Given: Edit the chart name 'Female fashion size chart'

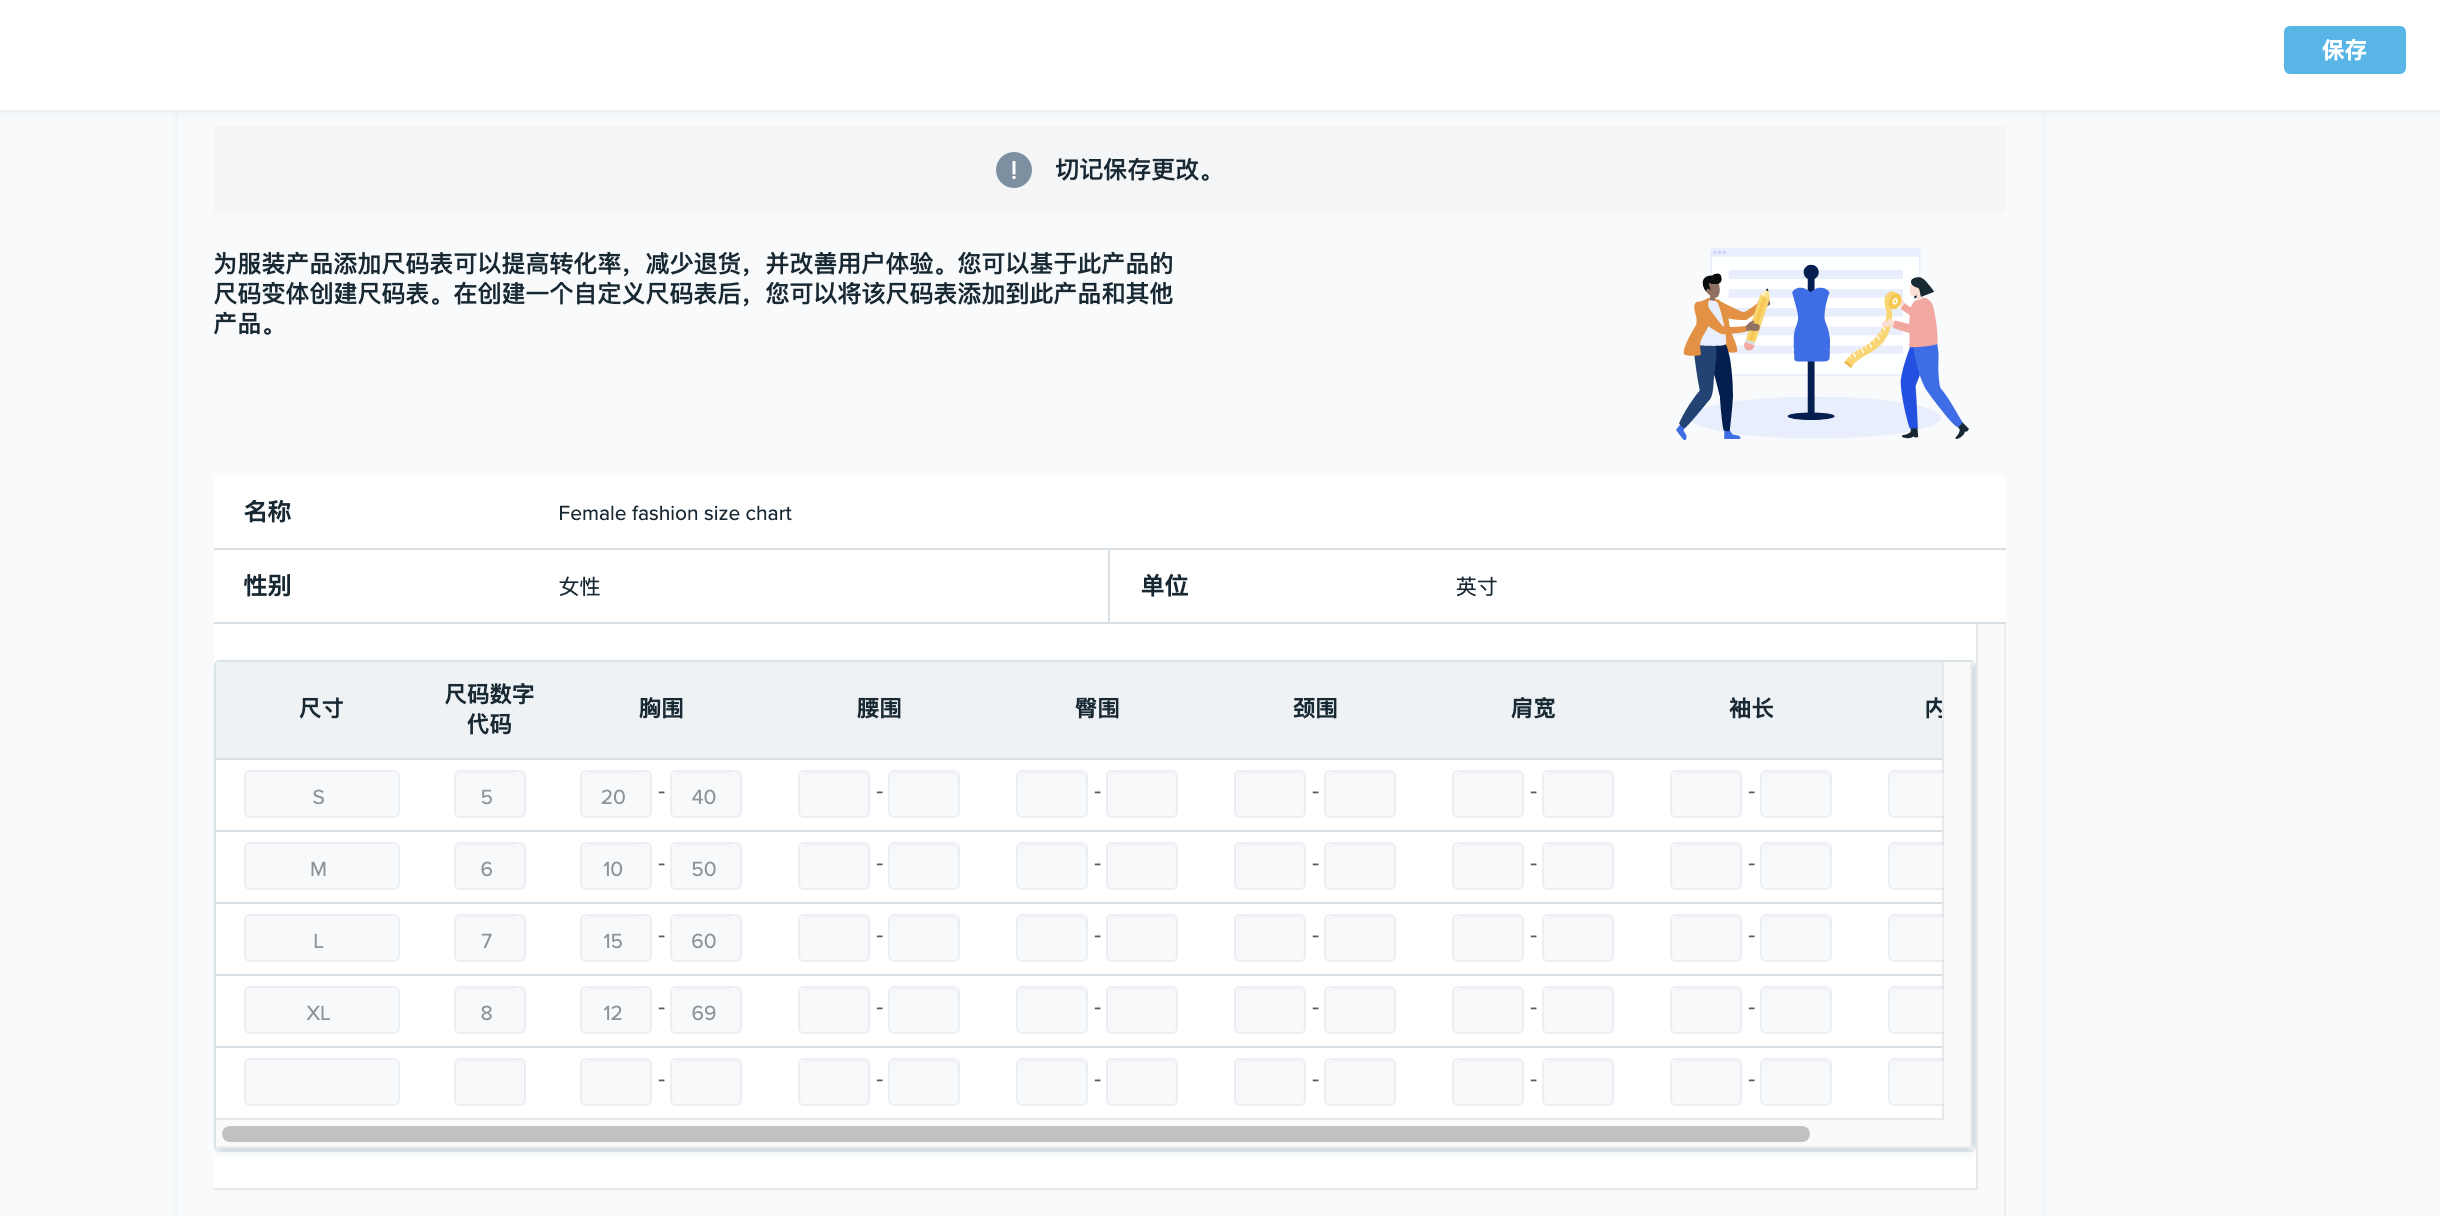Looking at the screenshot, I should 675,513.
